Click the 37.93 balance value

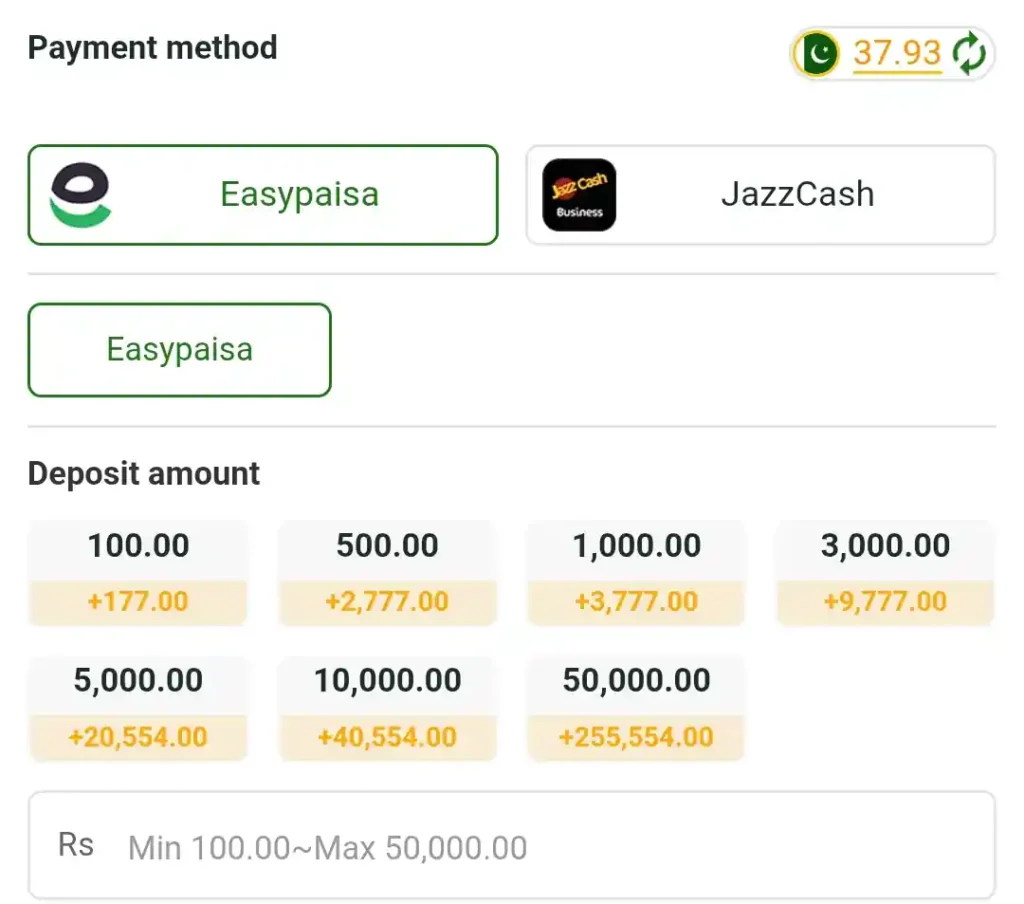[x=897, y=52]
